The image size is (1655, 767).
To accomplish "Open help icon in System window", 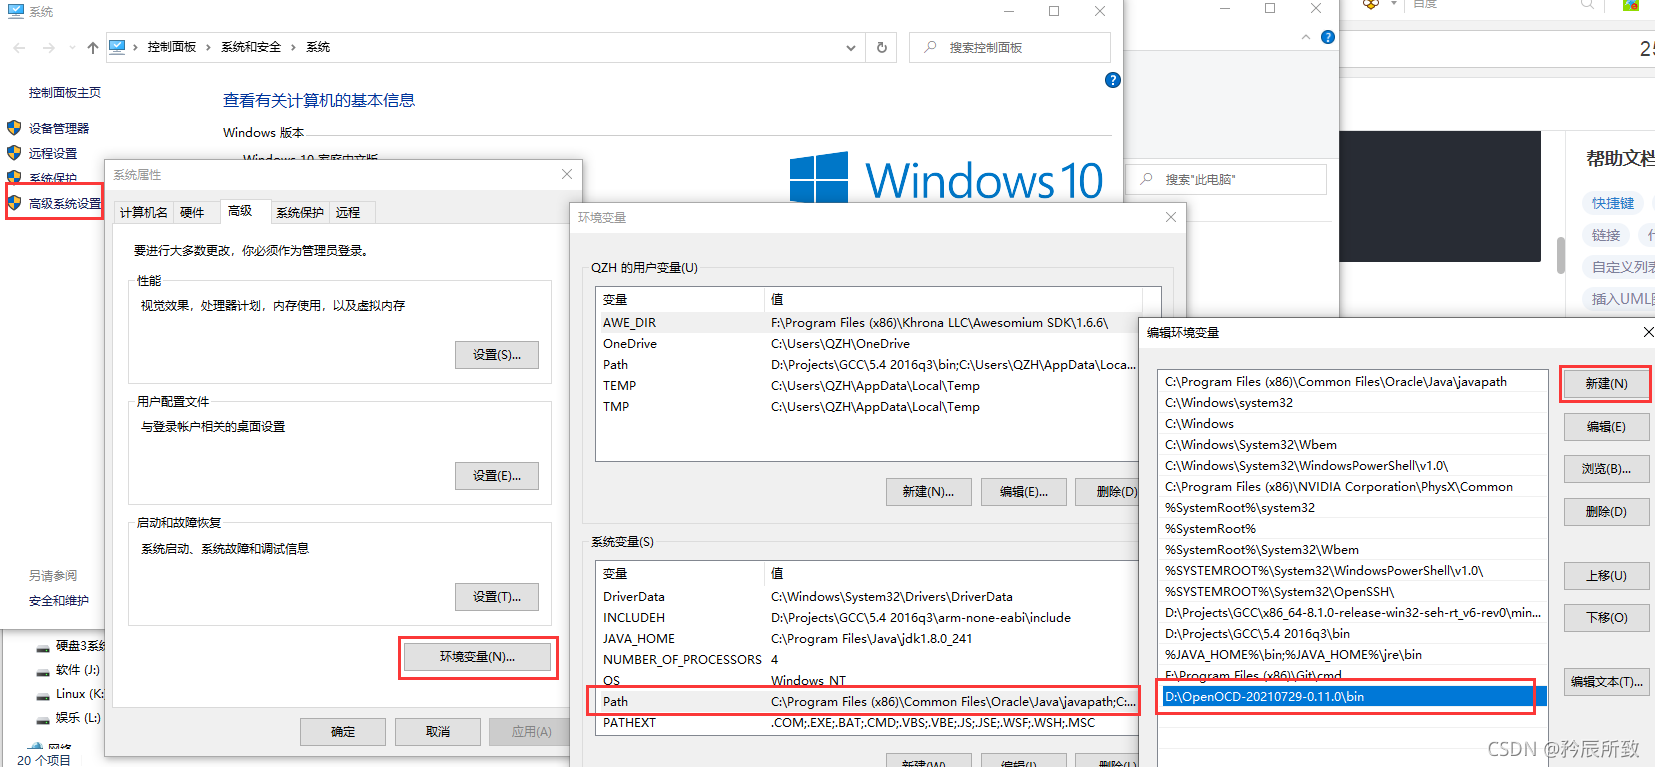I will tap(1113, 80).
